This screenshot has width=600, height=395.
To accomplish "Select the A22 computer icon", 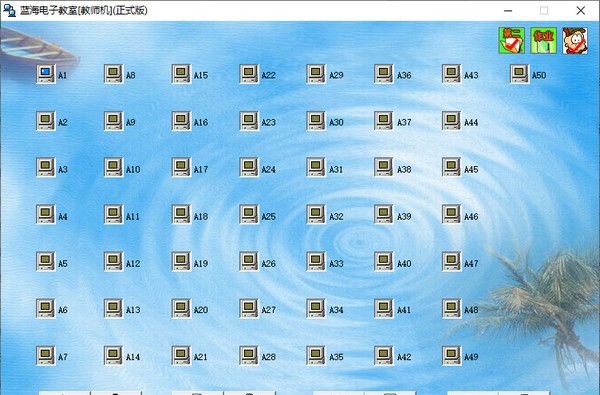I will coord(249,74).
